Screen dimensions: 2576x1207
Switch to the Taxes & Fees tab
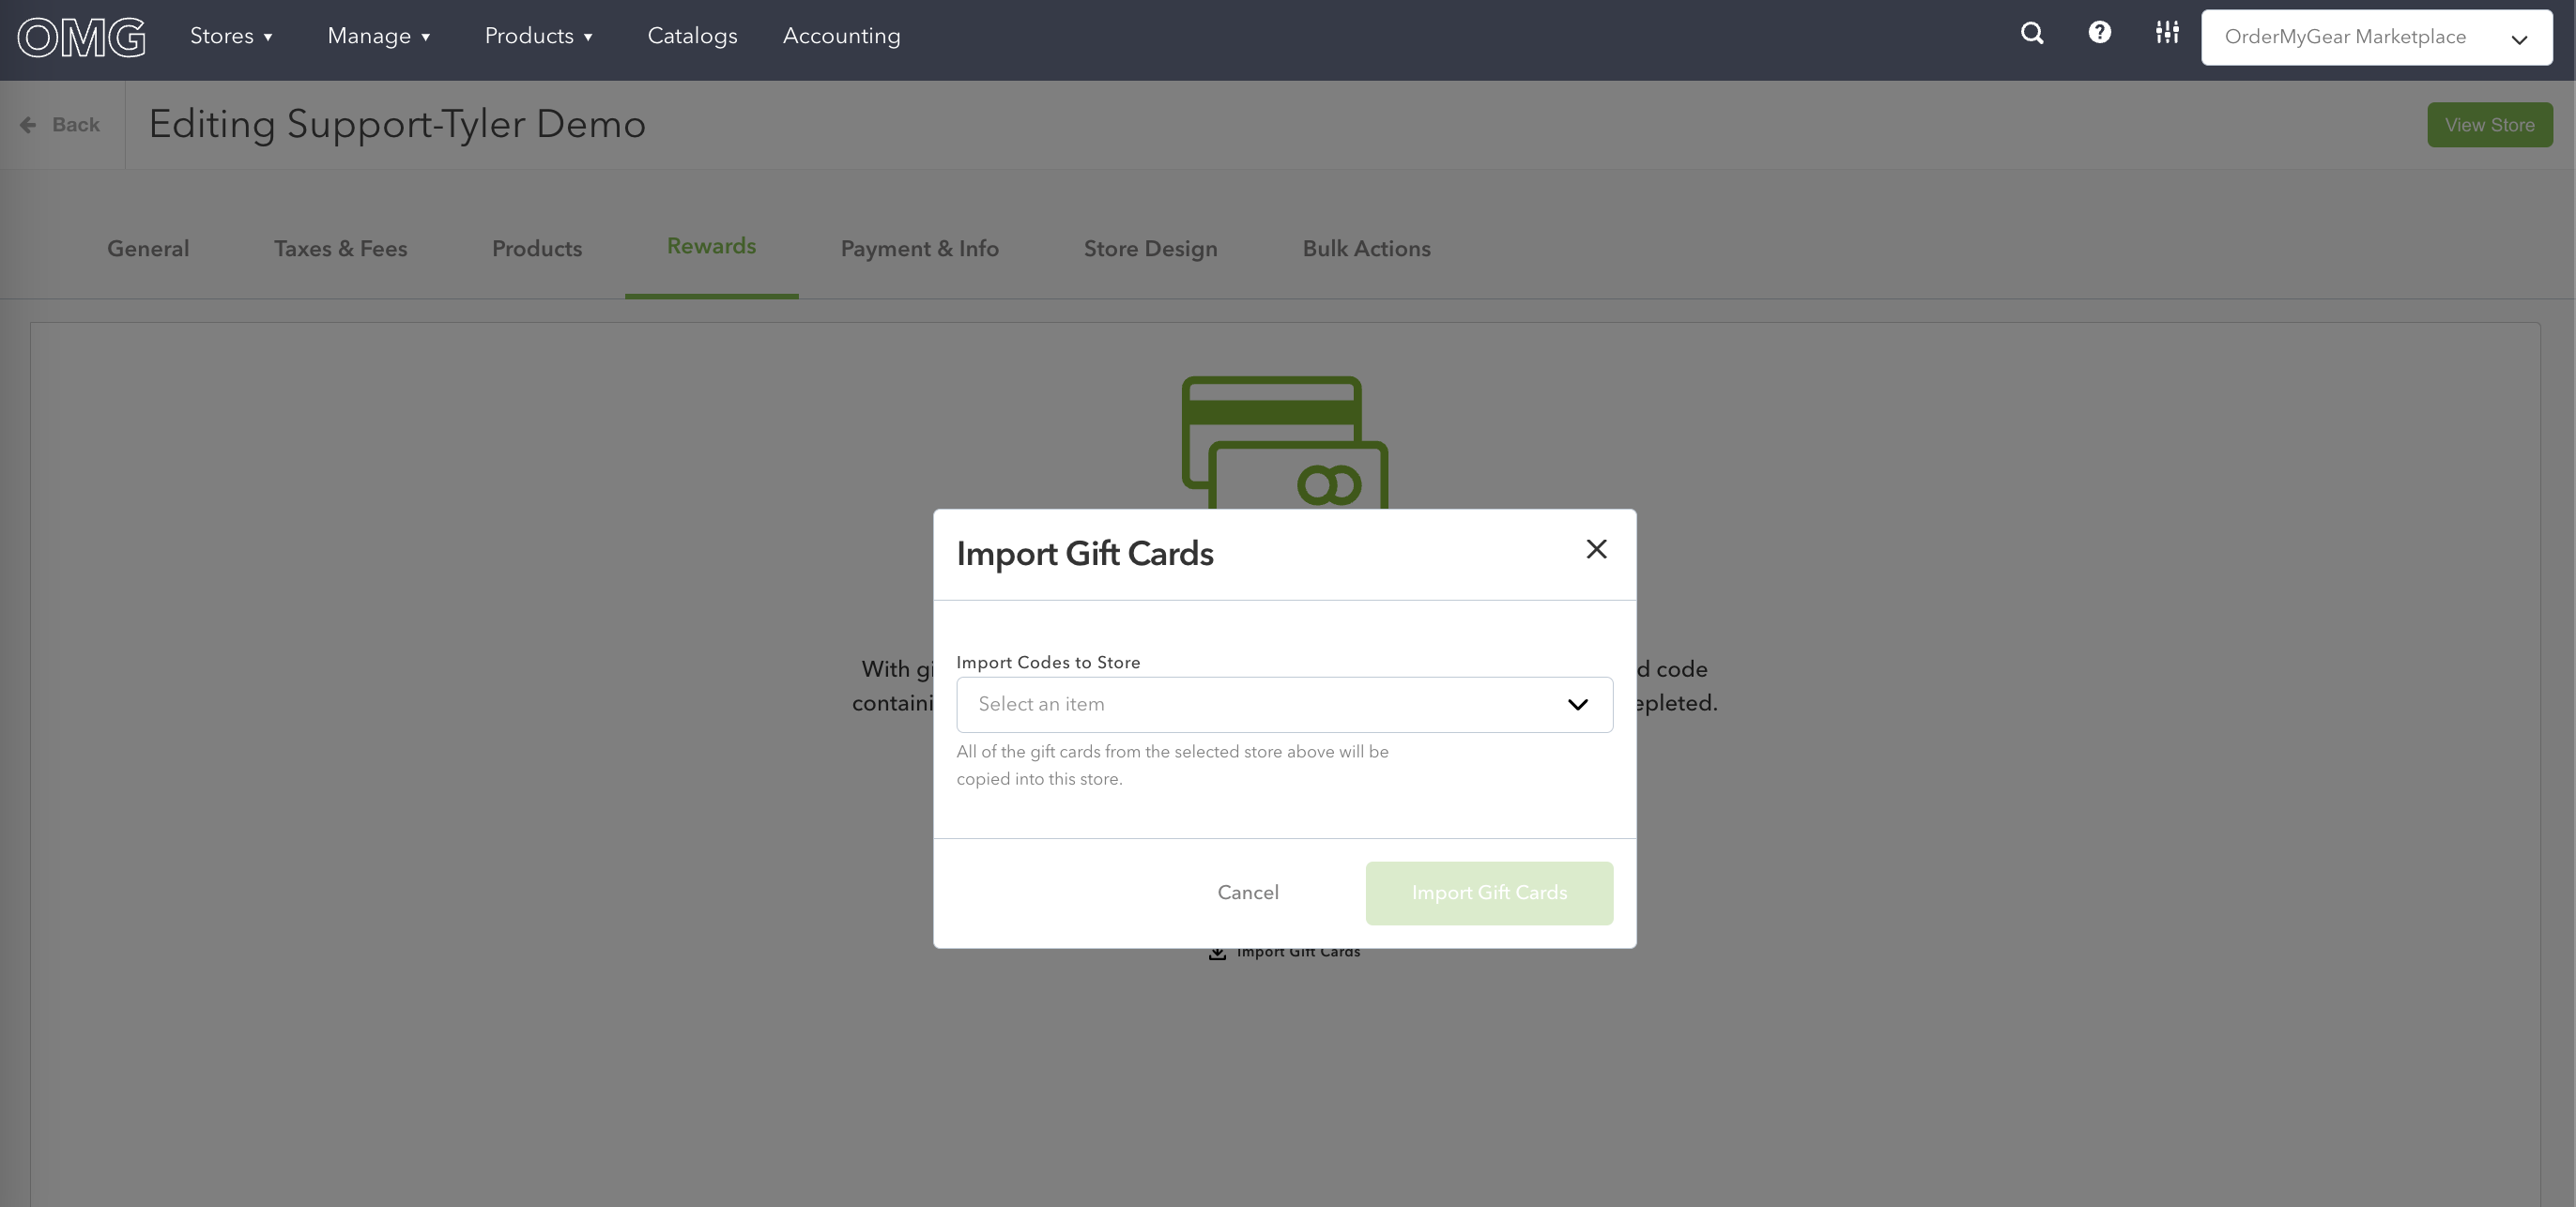(x=340, y=249)
